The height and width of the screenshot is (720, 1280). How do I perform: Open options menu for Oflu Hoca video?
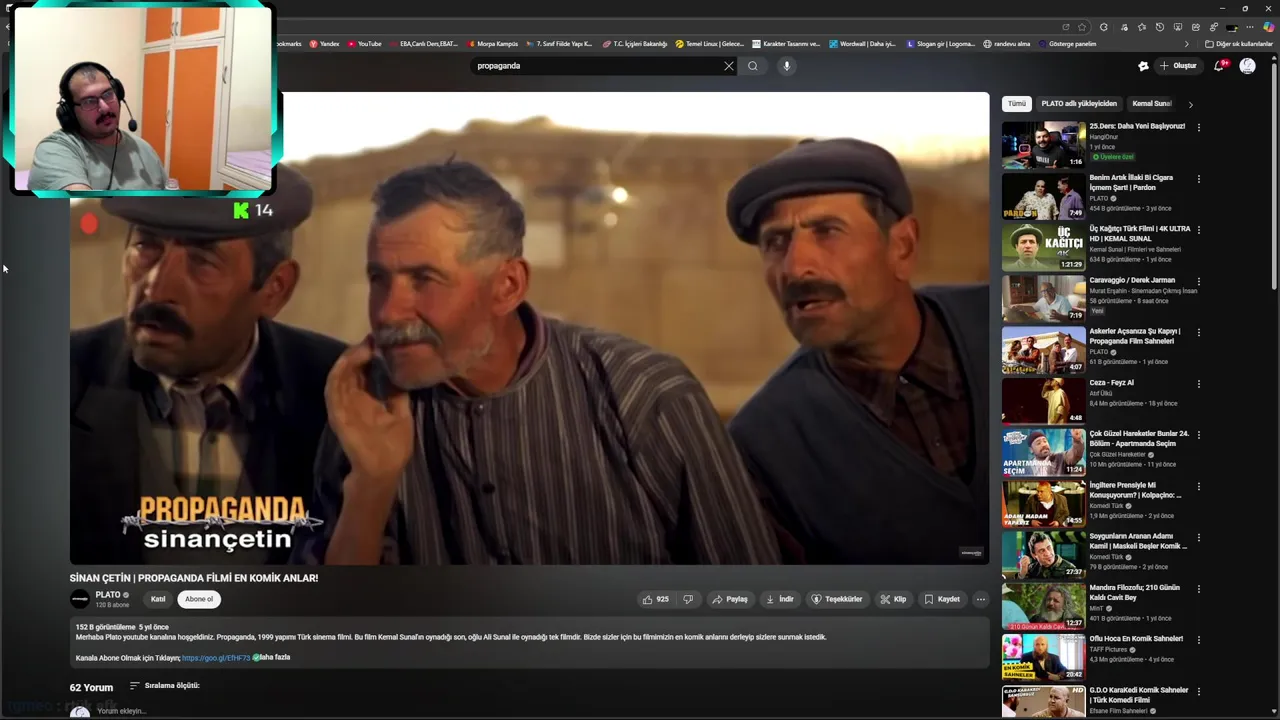click(x=1198, y=640)
